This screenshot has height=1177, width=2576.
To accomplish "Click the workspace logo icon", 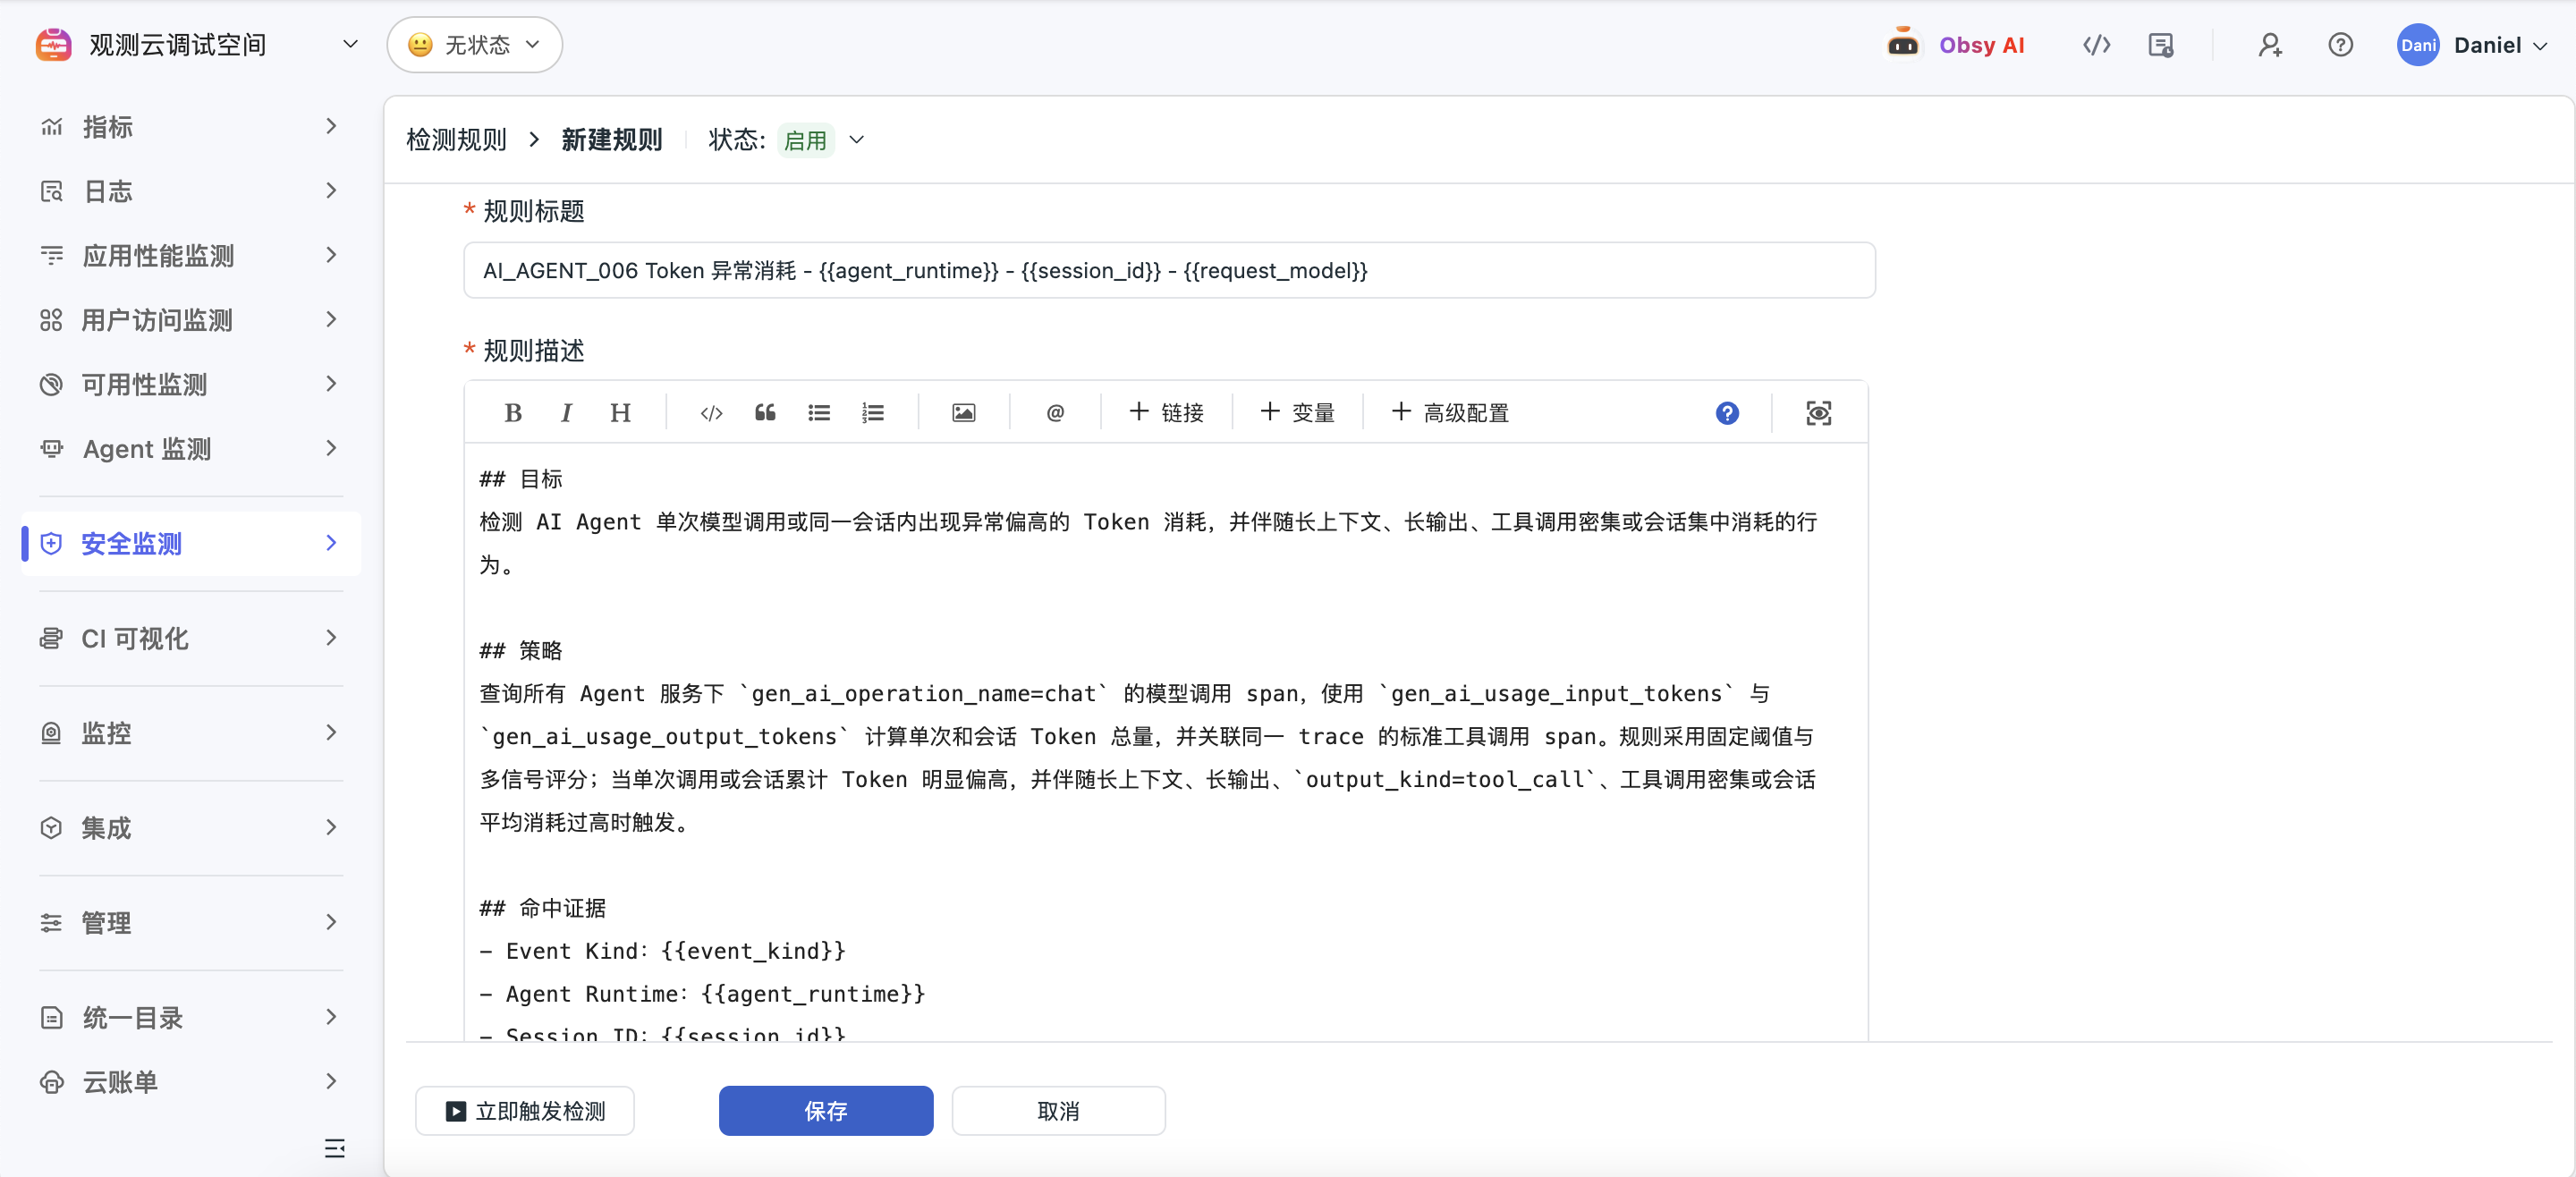I will pyautogui.click(x=54, y=45).
